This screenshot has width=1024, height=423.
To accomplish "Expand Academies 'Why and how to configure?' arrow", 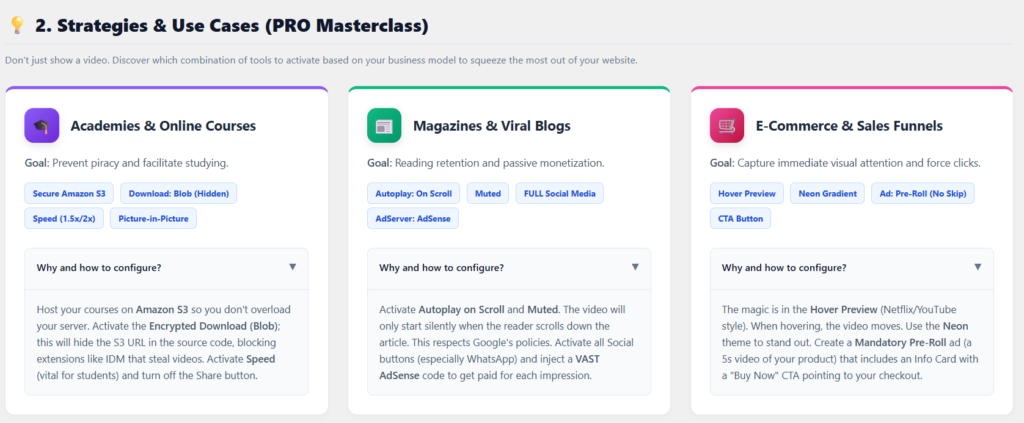I will (x=292, y=267).
